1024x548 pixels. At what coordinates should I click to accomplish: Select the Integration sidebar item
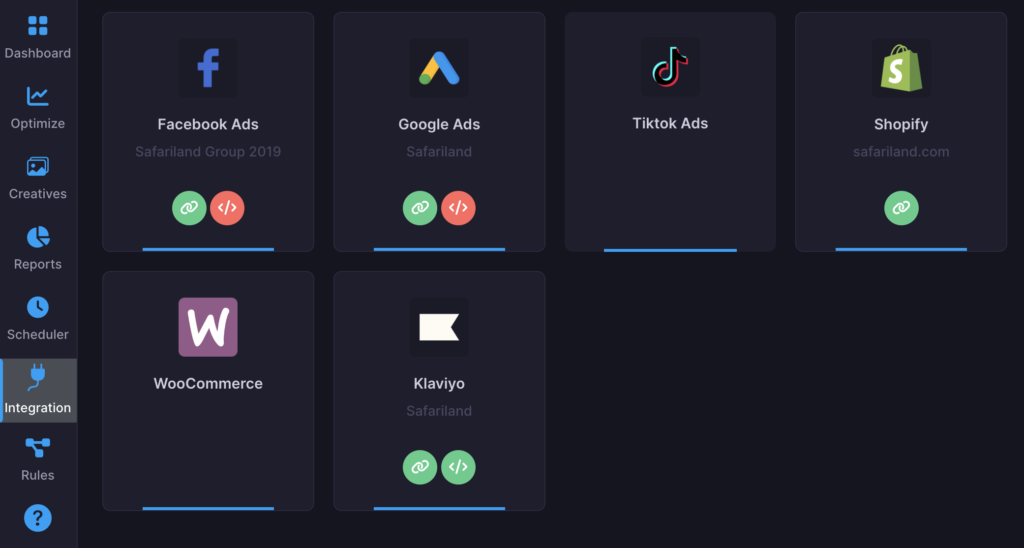click(38, 391)
